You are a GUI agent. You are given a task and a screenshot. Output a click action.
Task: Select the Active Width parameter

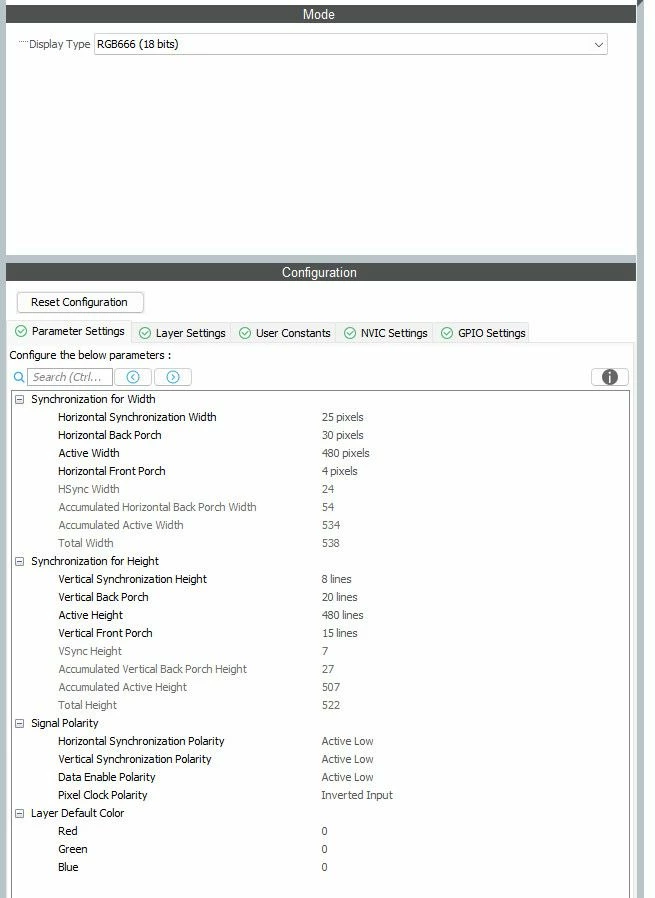pos(321,453)
